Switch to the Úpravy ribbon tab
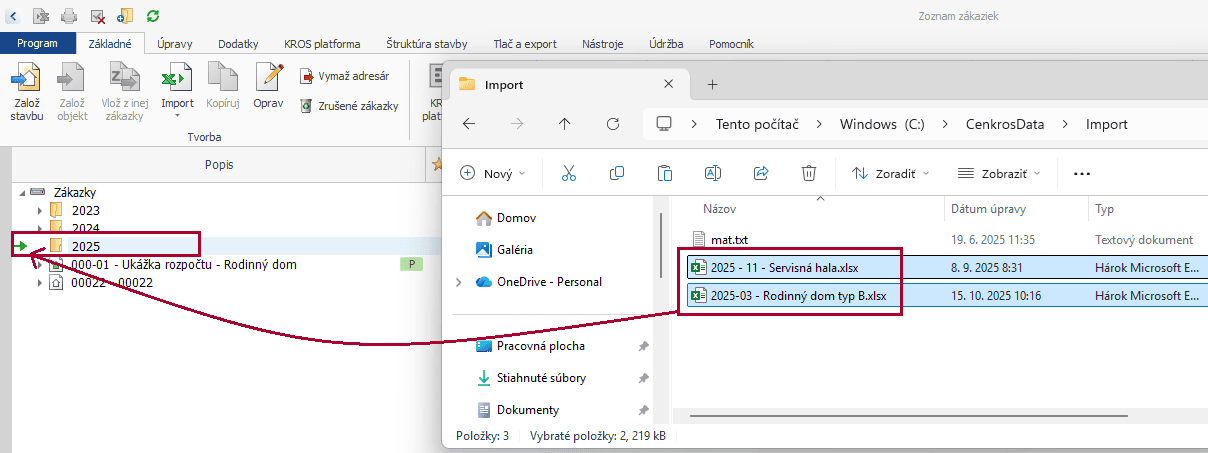 (175, 44)
